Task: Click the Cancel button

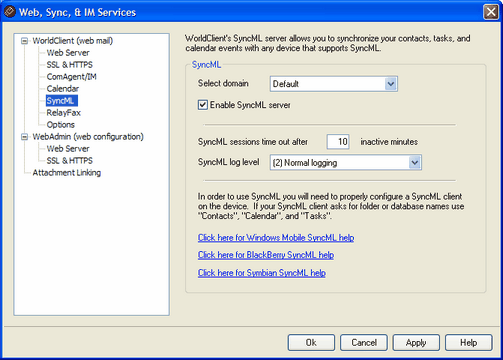Action: point(364,343)
